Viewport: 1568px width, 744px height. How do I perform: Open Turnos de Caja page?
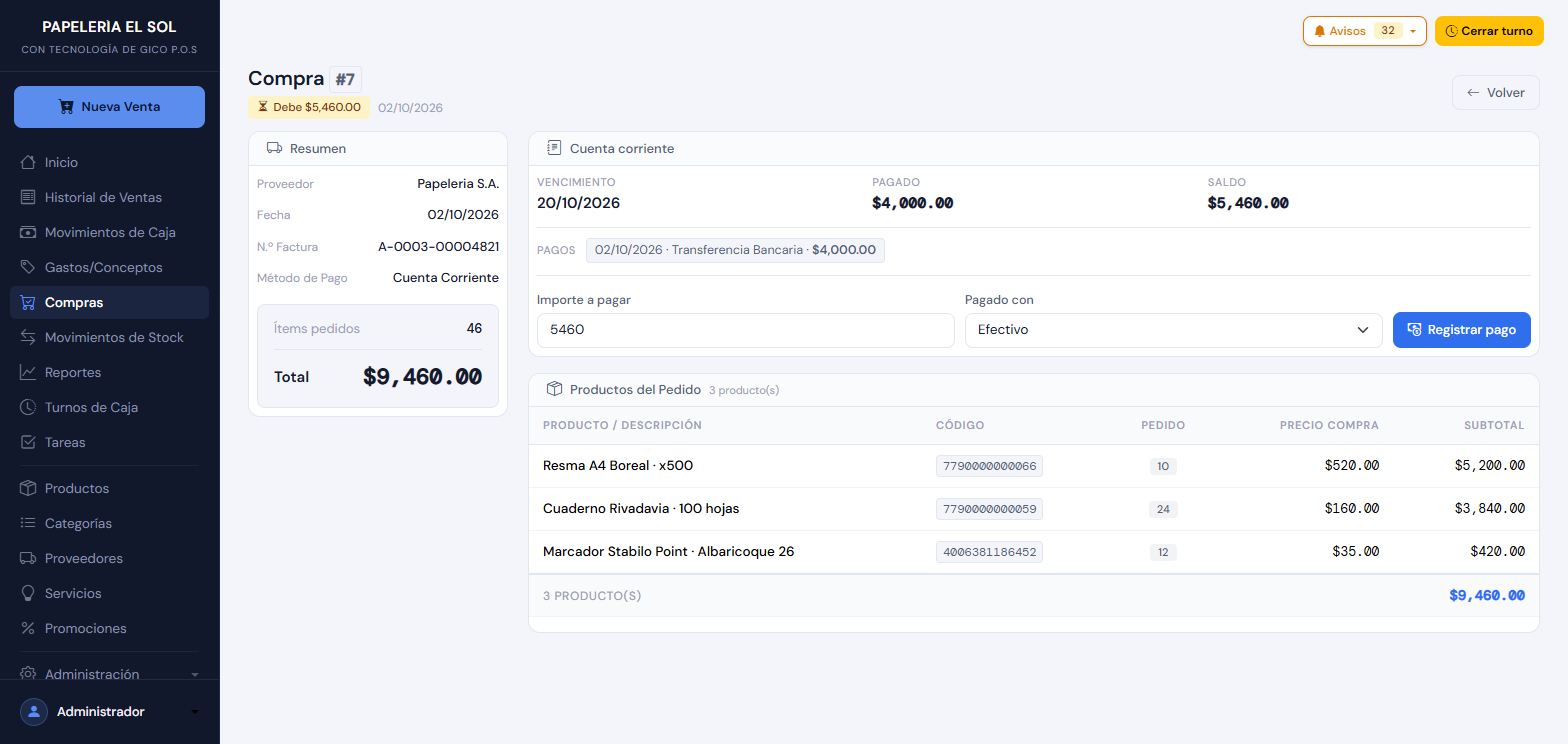(x=110, y=407)
